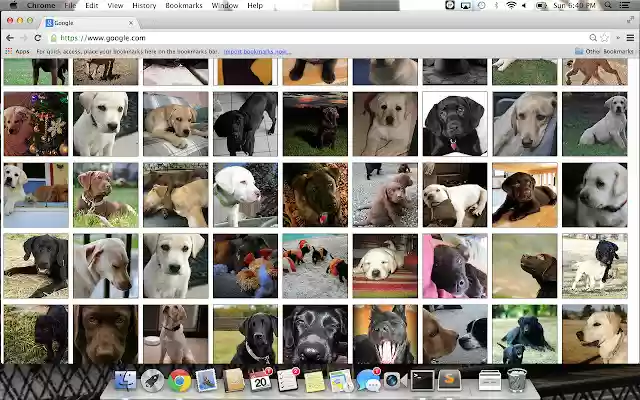Open Launchpad rocket icon in Dock
640x400 pixels.
click(152, 381)
